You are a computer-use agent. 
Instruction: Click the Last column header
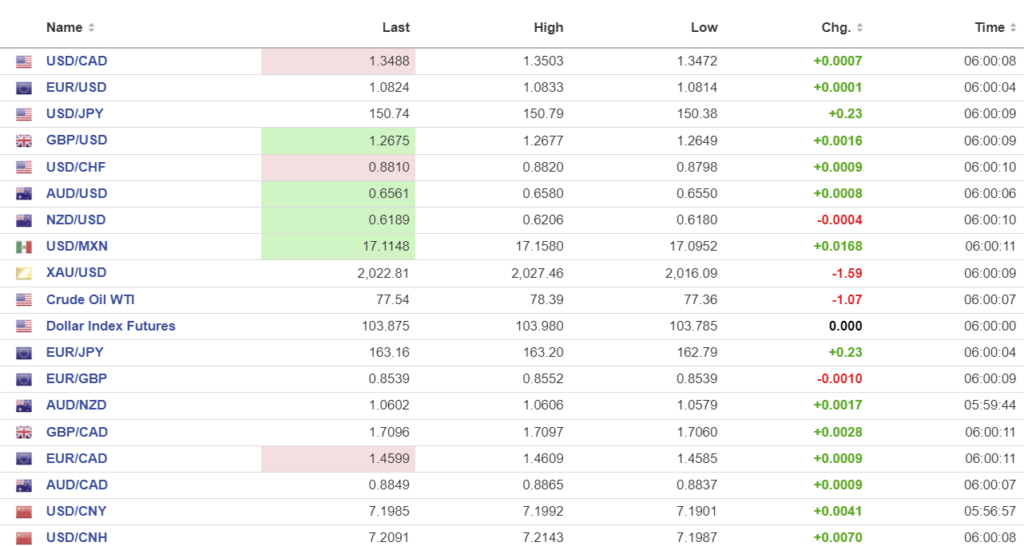point(396,27)
